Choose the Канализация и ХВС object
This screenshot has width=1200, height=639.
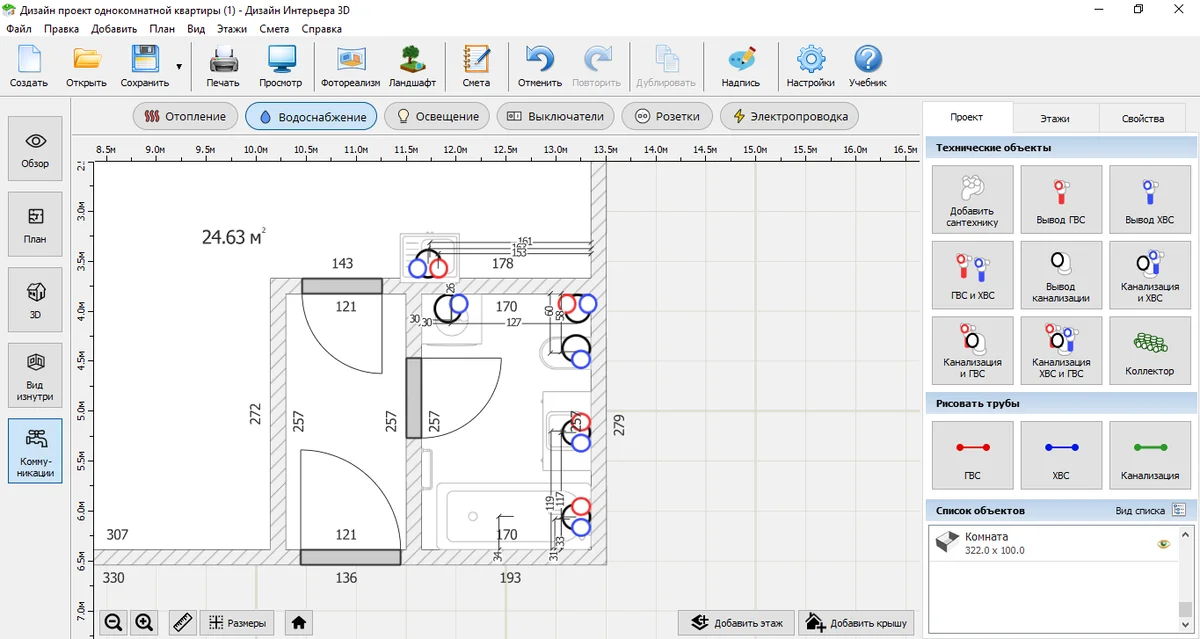[x=1150, y=275]
